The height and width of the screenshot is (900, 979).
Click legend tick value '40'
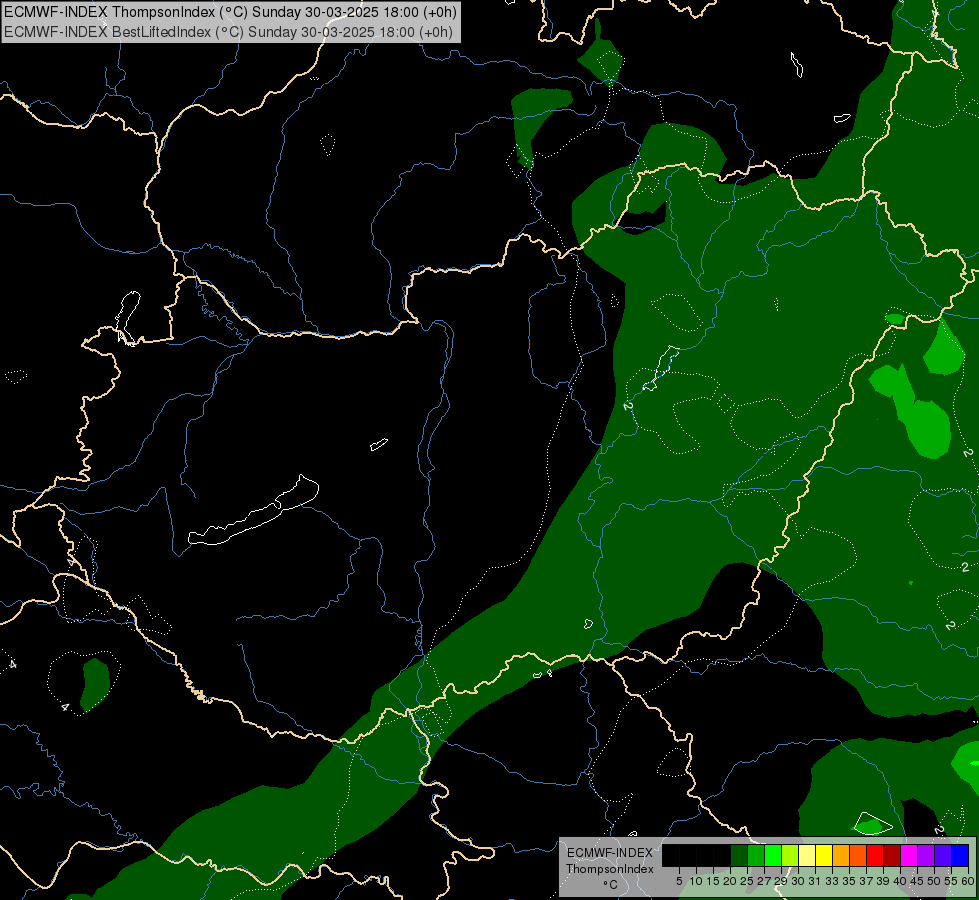pyautogui.click(x=900, y=881)
